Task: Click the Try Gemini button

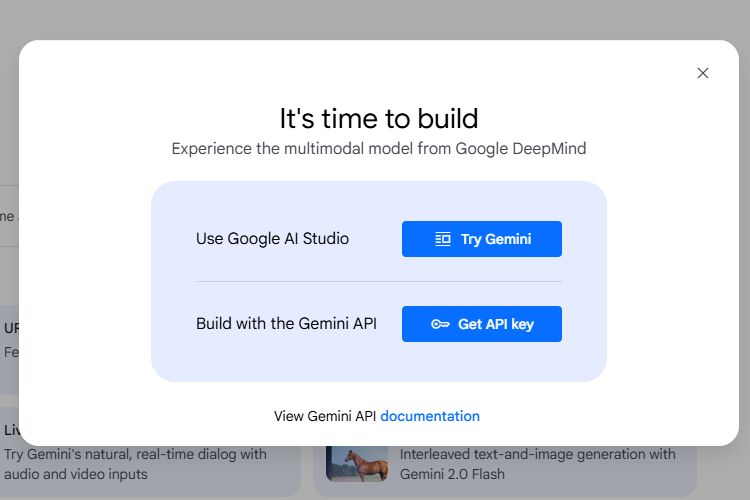Action: 482,239
